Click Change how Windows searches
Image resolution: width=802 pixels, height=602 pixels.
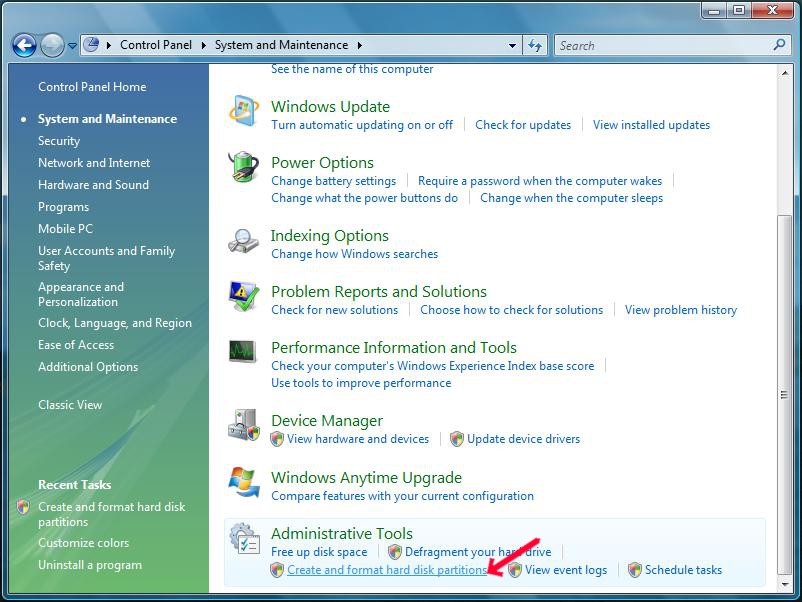coord(354,254)
